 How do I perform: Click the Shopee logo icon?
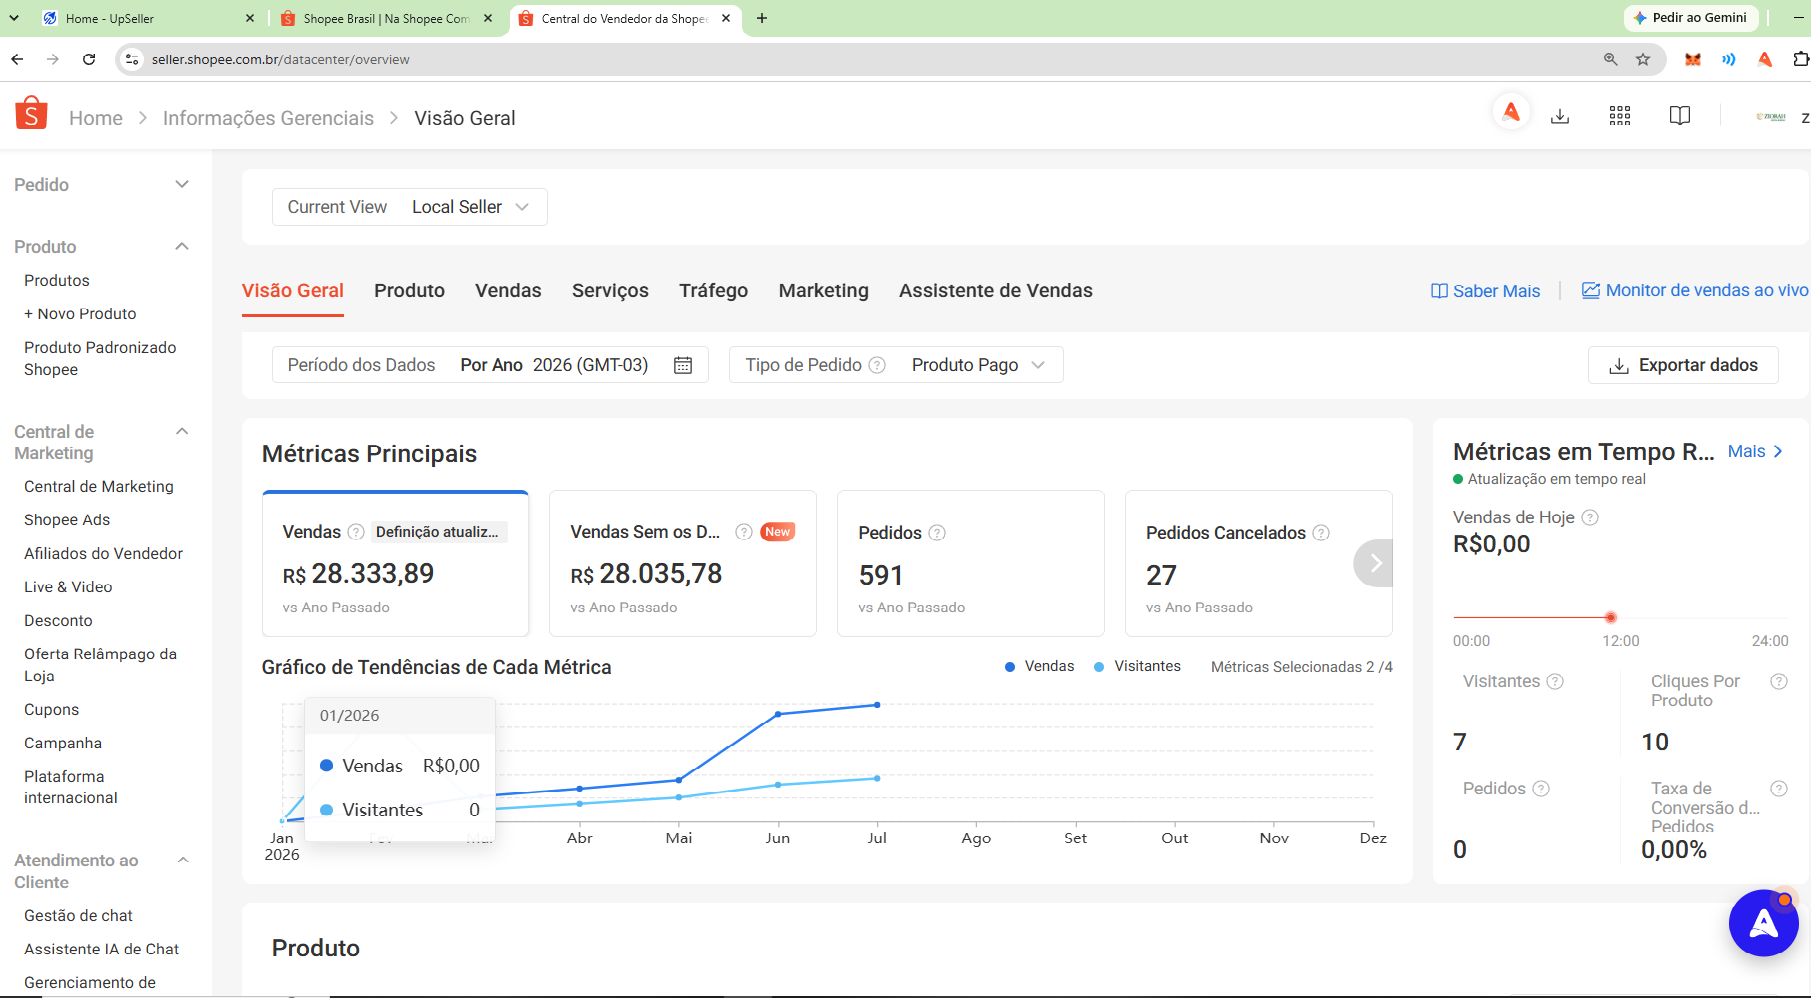pos(31,114)
